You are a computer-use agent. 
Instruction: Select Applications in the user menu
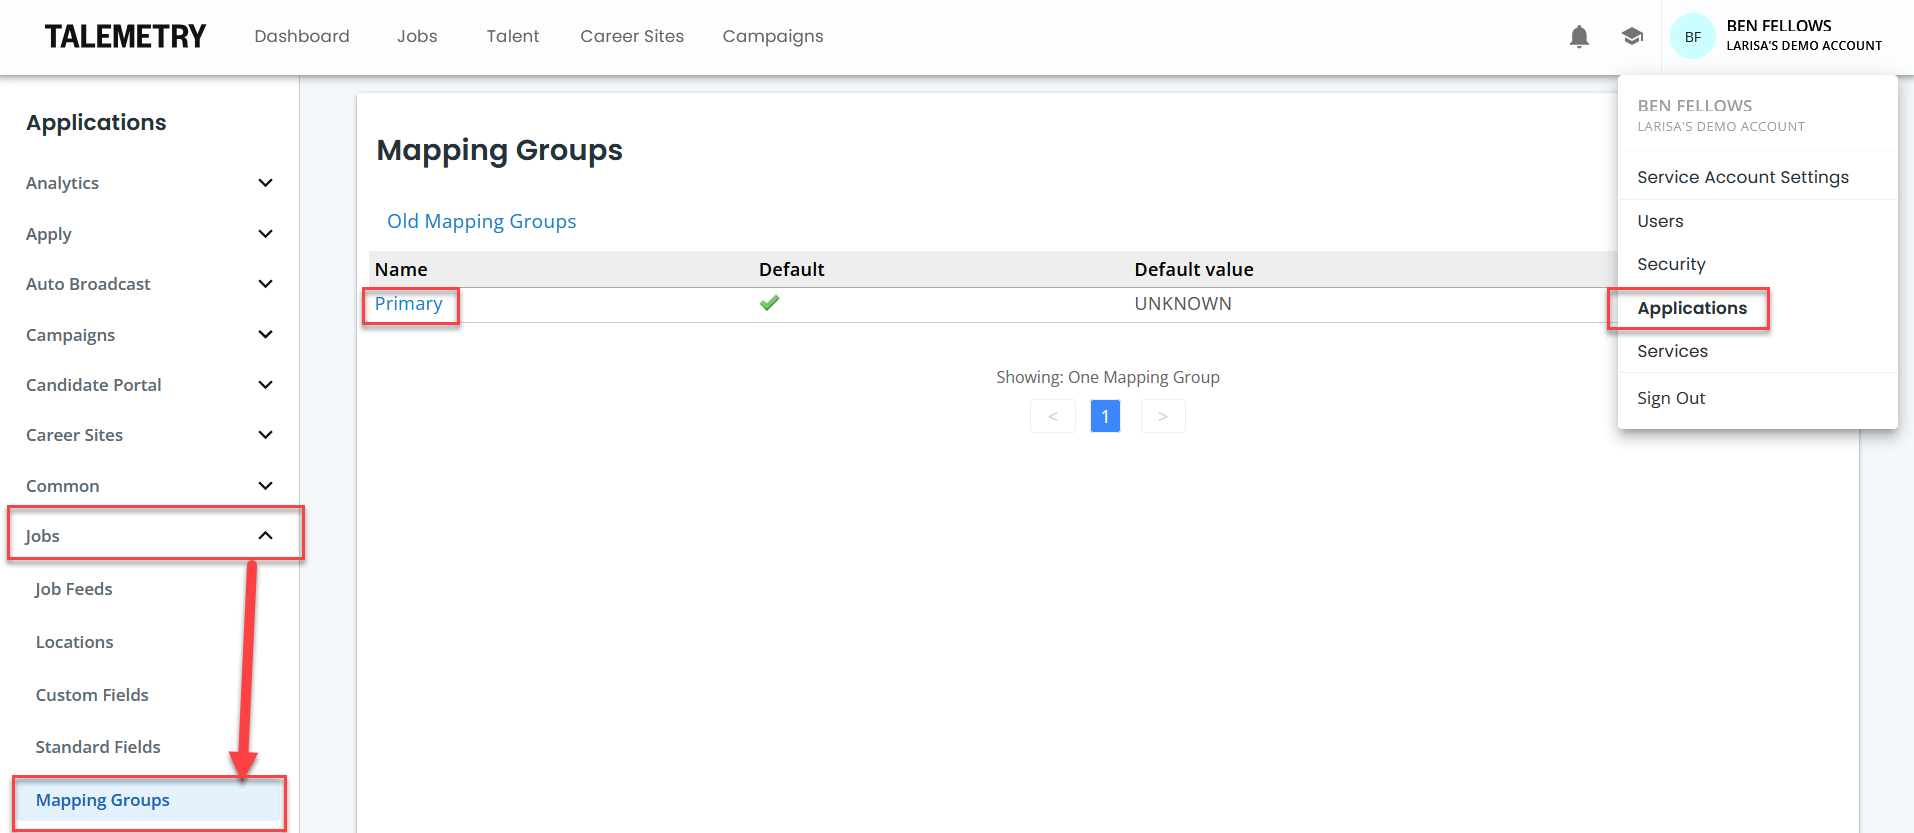coord(1691,308)
